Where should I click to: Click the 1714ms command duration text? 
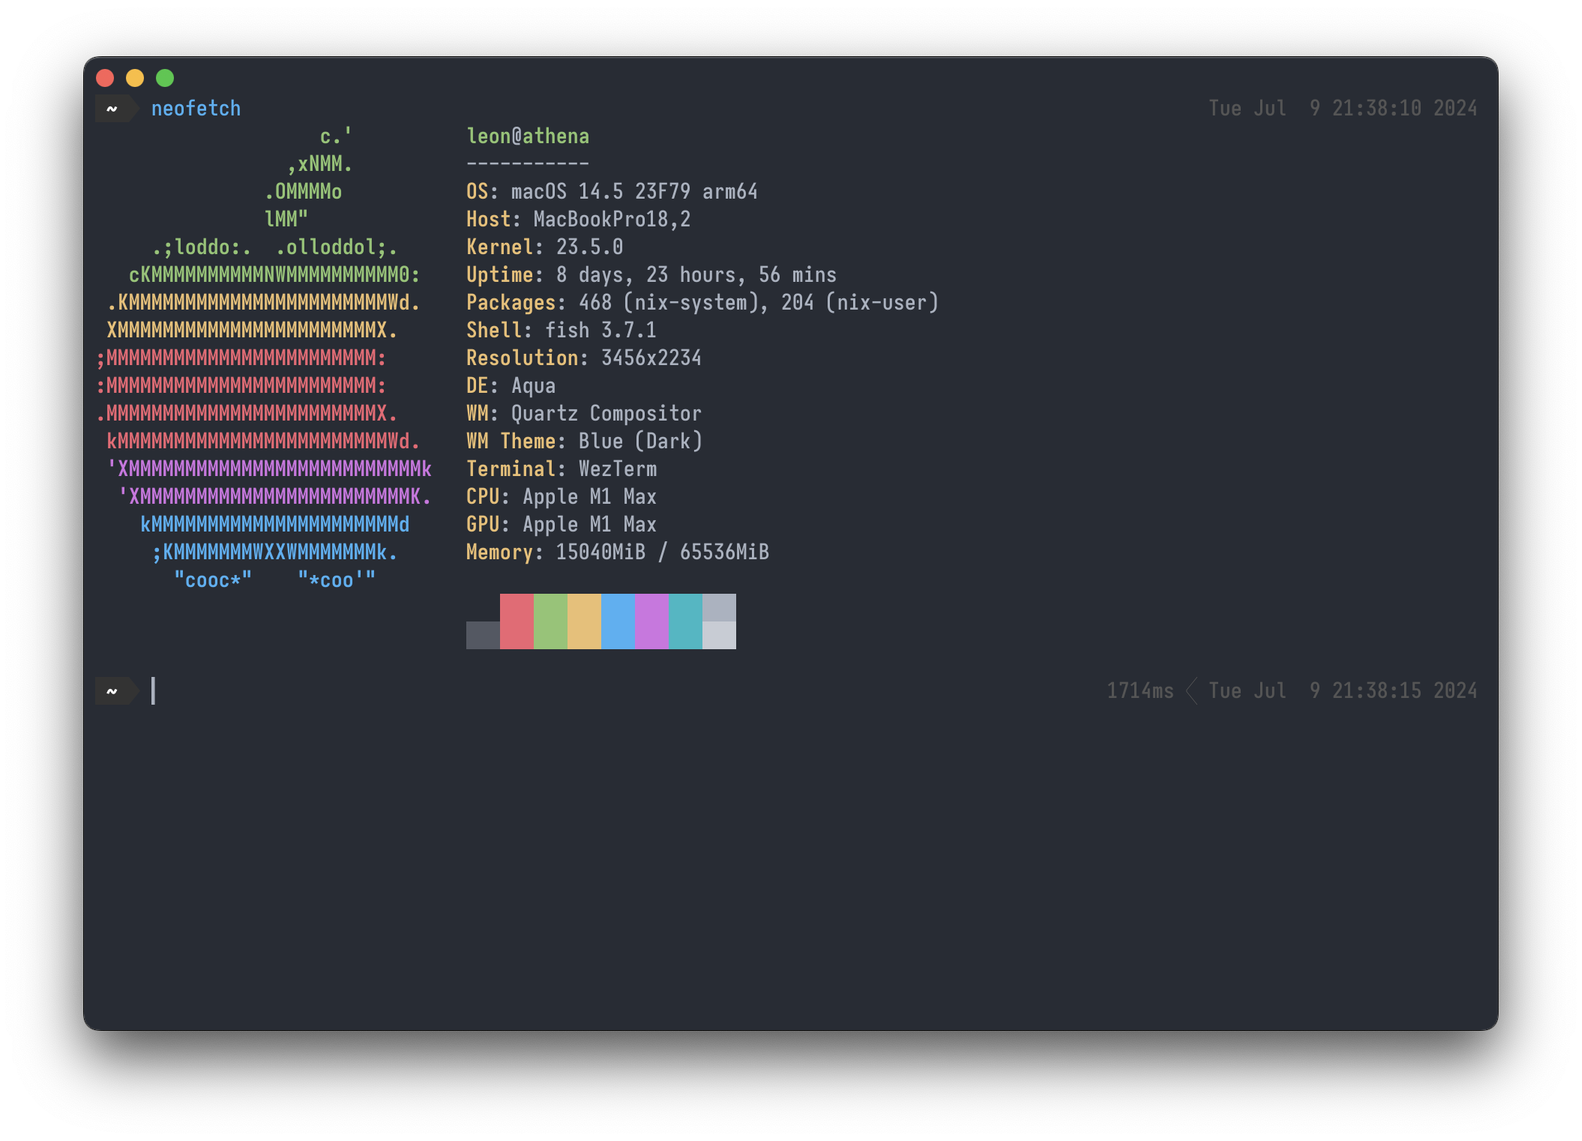(x=1140, y=691)
